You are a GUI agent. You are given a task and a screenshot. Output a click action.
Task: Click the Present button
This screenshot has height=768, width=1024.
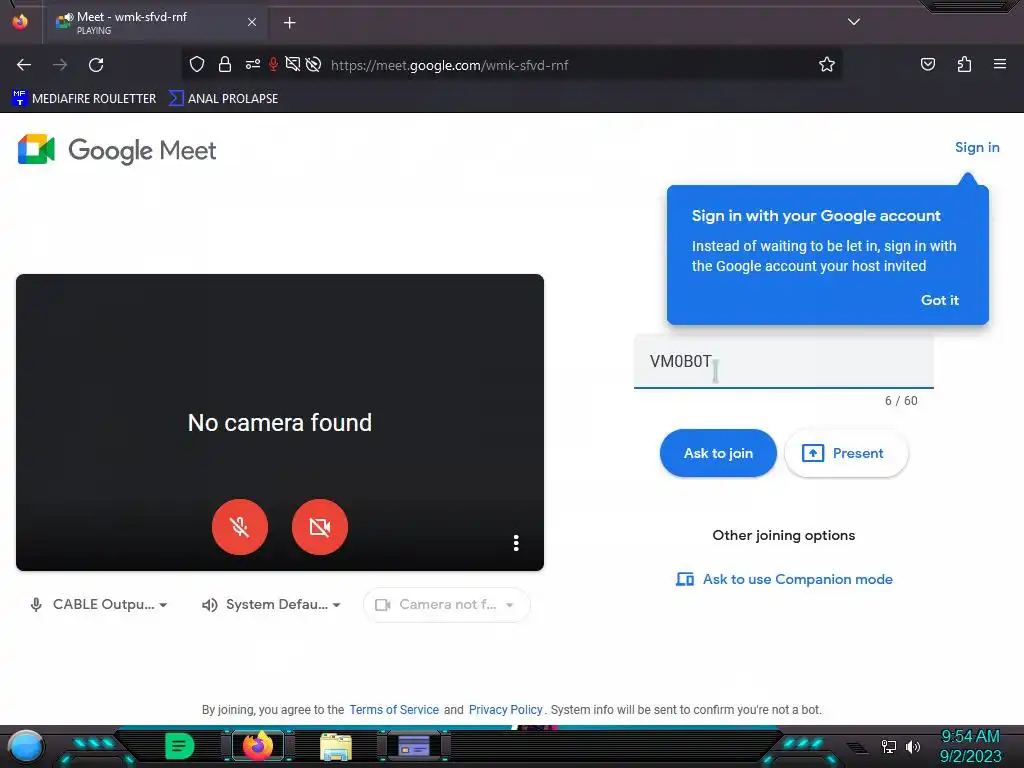coord(846,453)
